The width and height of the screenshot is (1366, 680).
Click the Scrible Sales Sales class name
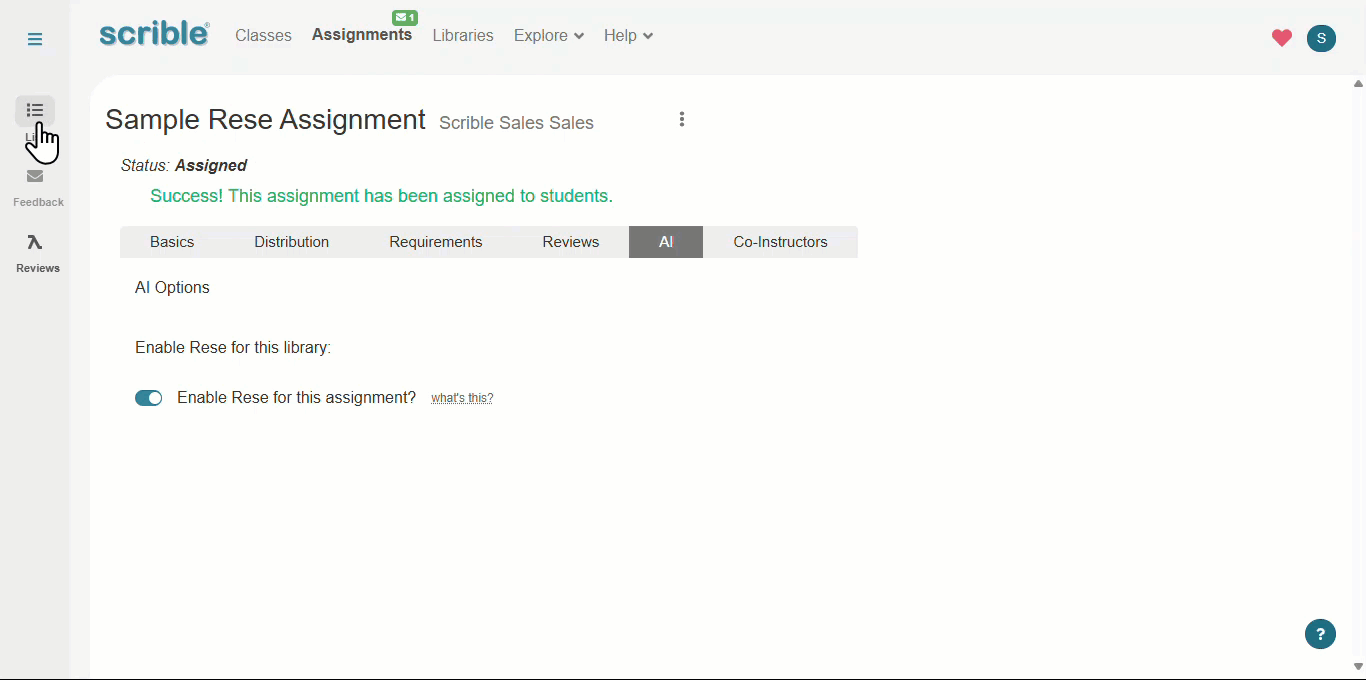516,123
